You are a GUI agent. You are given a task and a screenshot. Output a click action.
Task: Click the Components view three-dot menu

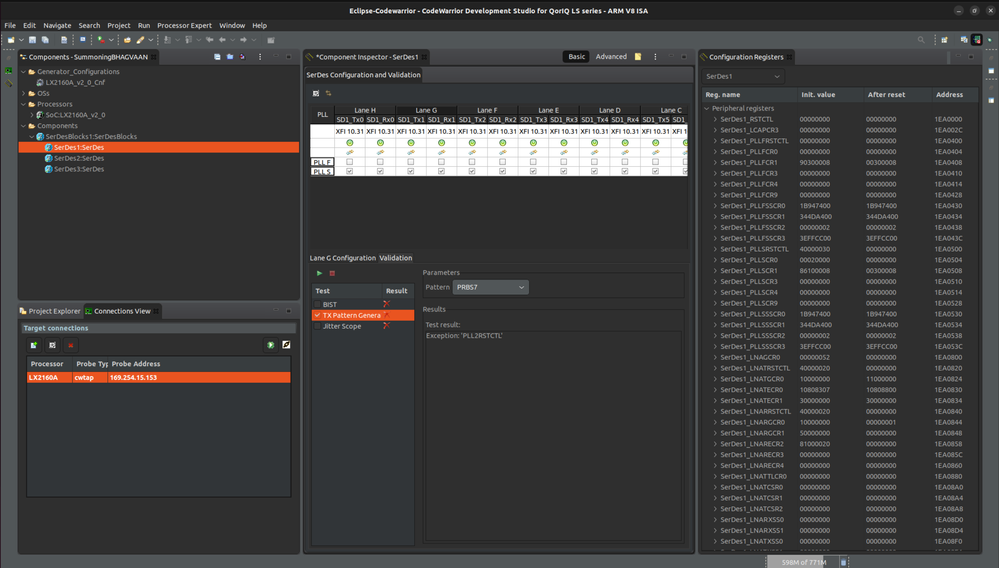(260, 57)
